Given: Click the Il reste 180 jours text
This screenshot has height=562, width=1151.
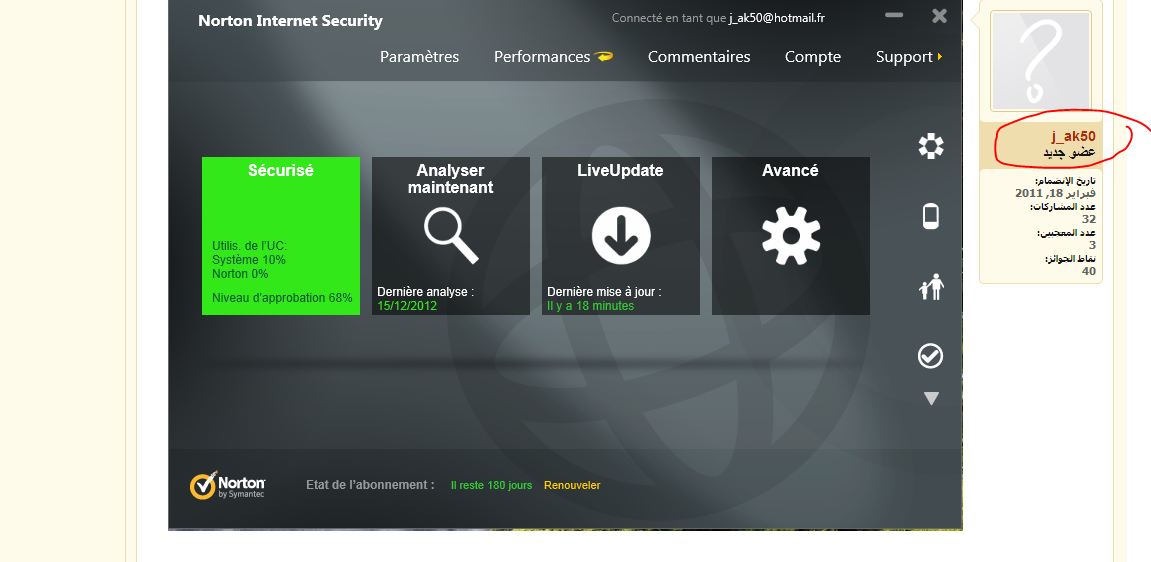Looking at the screenshot, I should click(491, 485).
